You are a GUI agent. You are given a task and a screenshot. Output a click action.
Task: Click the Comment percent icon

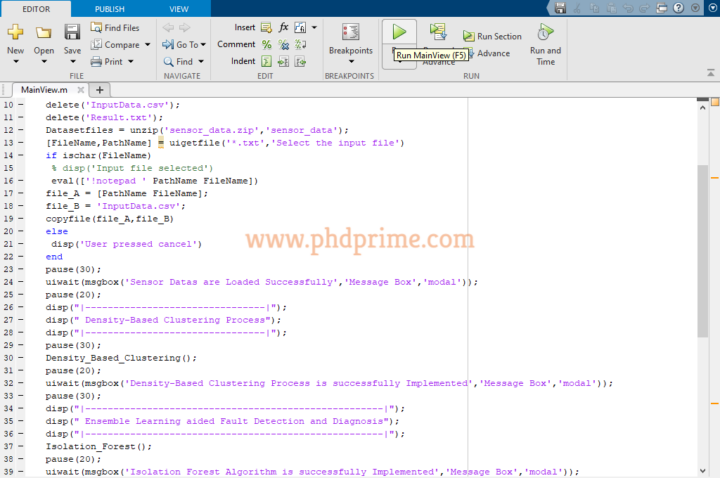point(267,44)
